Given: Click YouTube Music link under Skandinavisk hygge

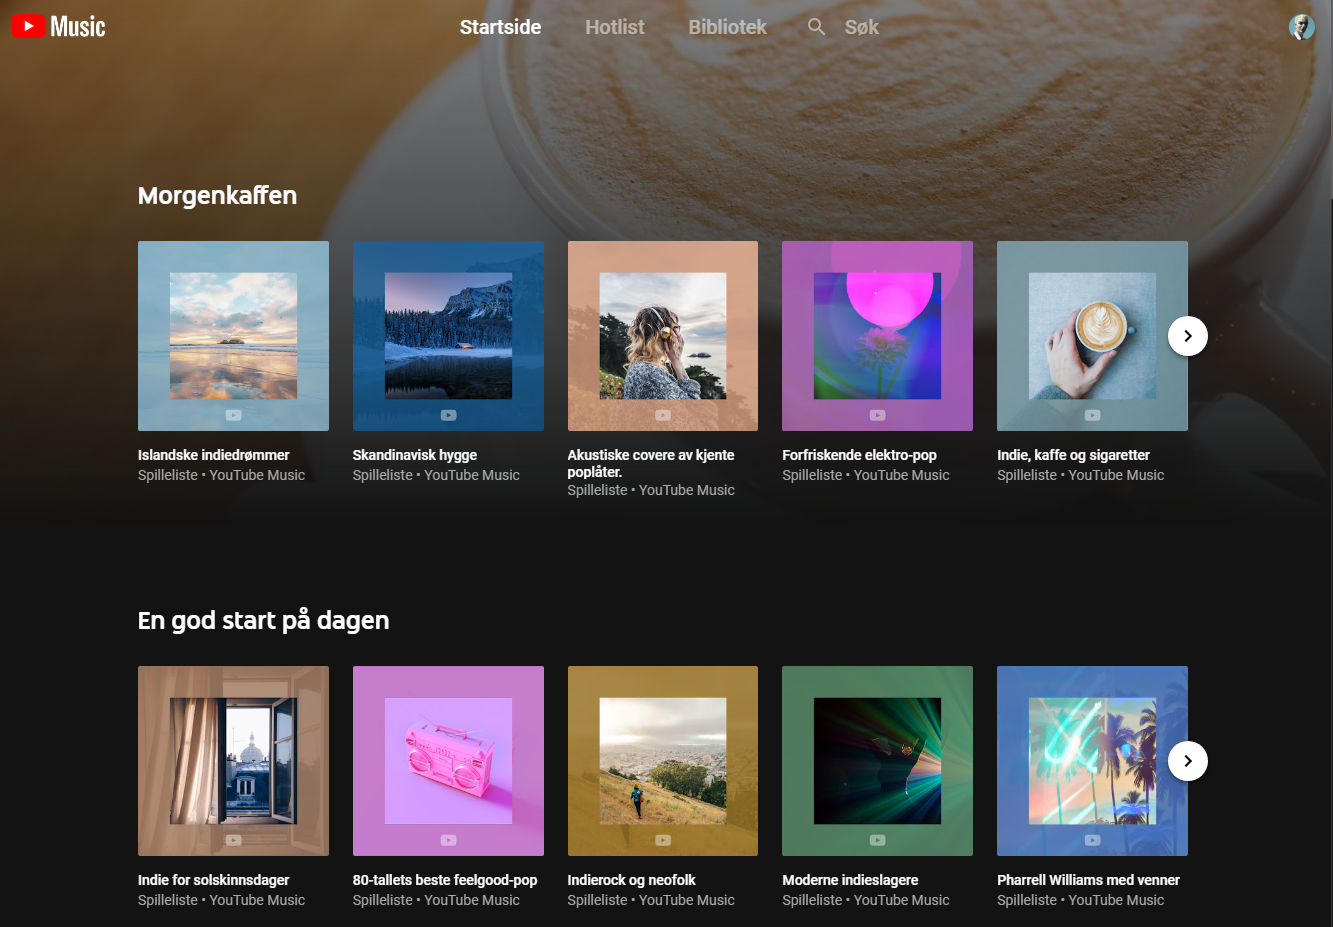Looking at the screenshot, I should click(472, 476).
